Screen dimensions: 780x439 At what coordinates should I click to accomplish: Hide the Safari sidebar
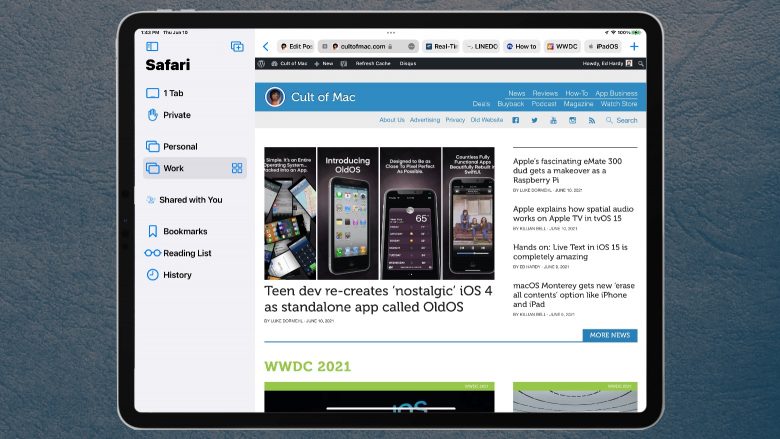click(x=152, y=46)
